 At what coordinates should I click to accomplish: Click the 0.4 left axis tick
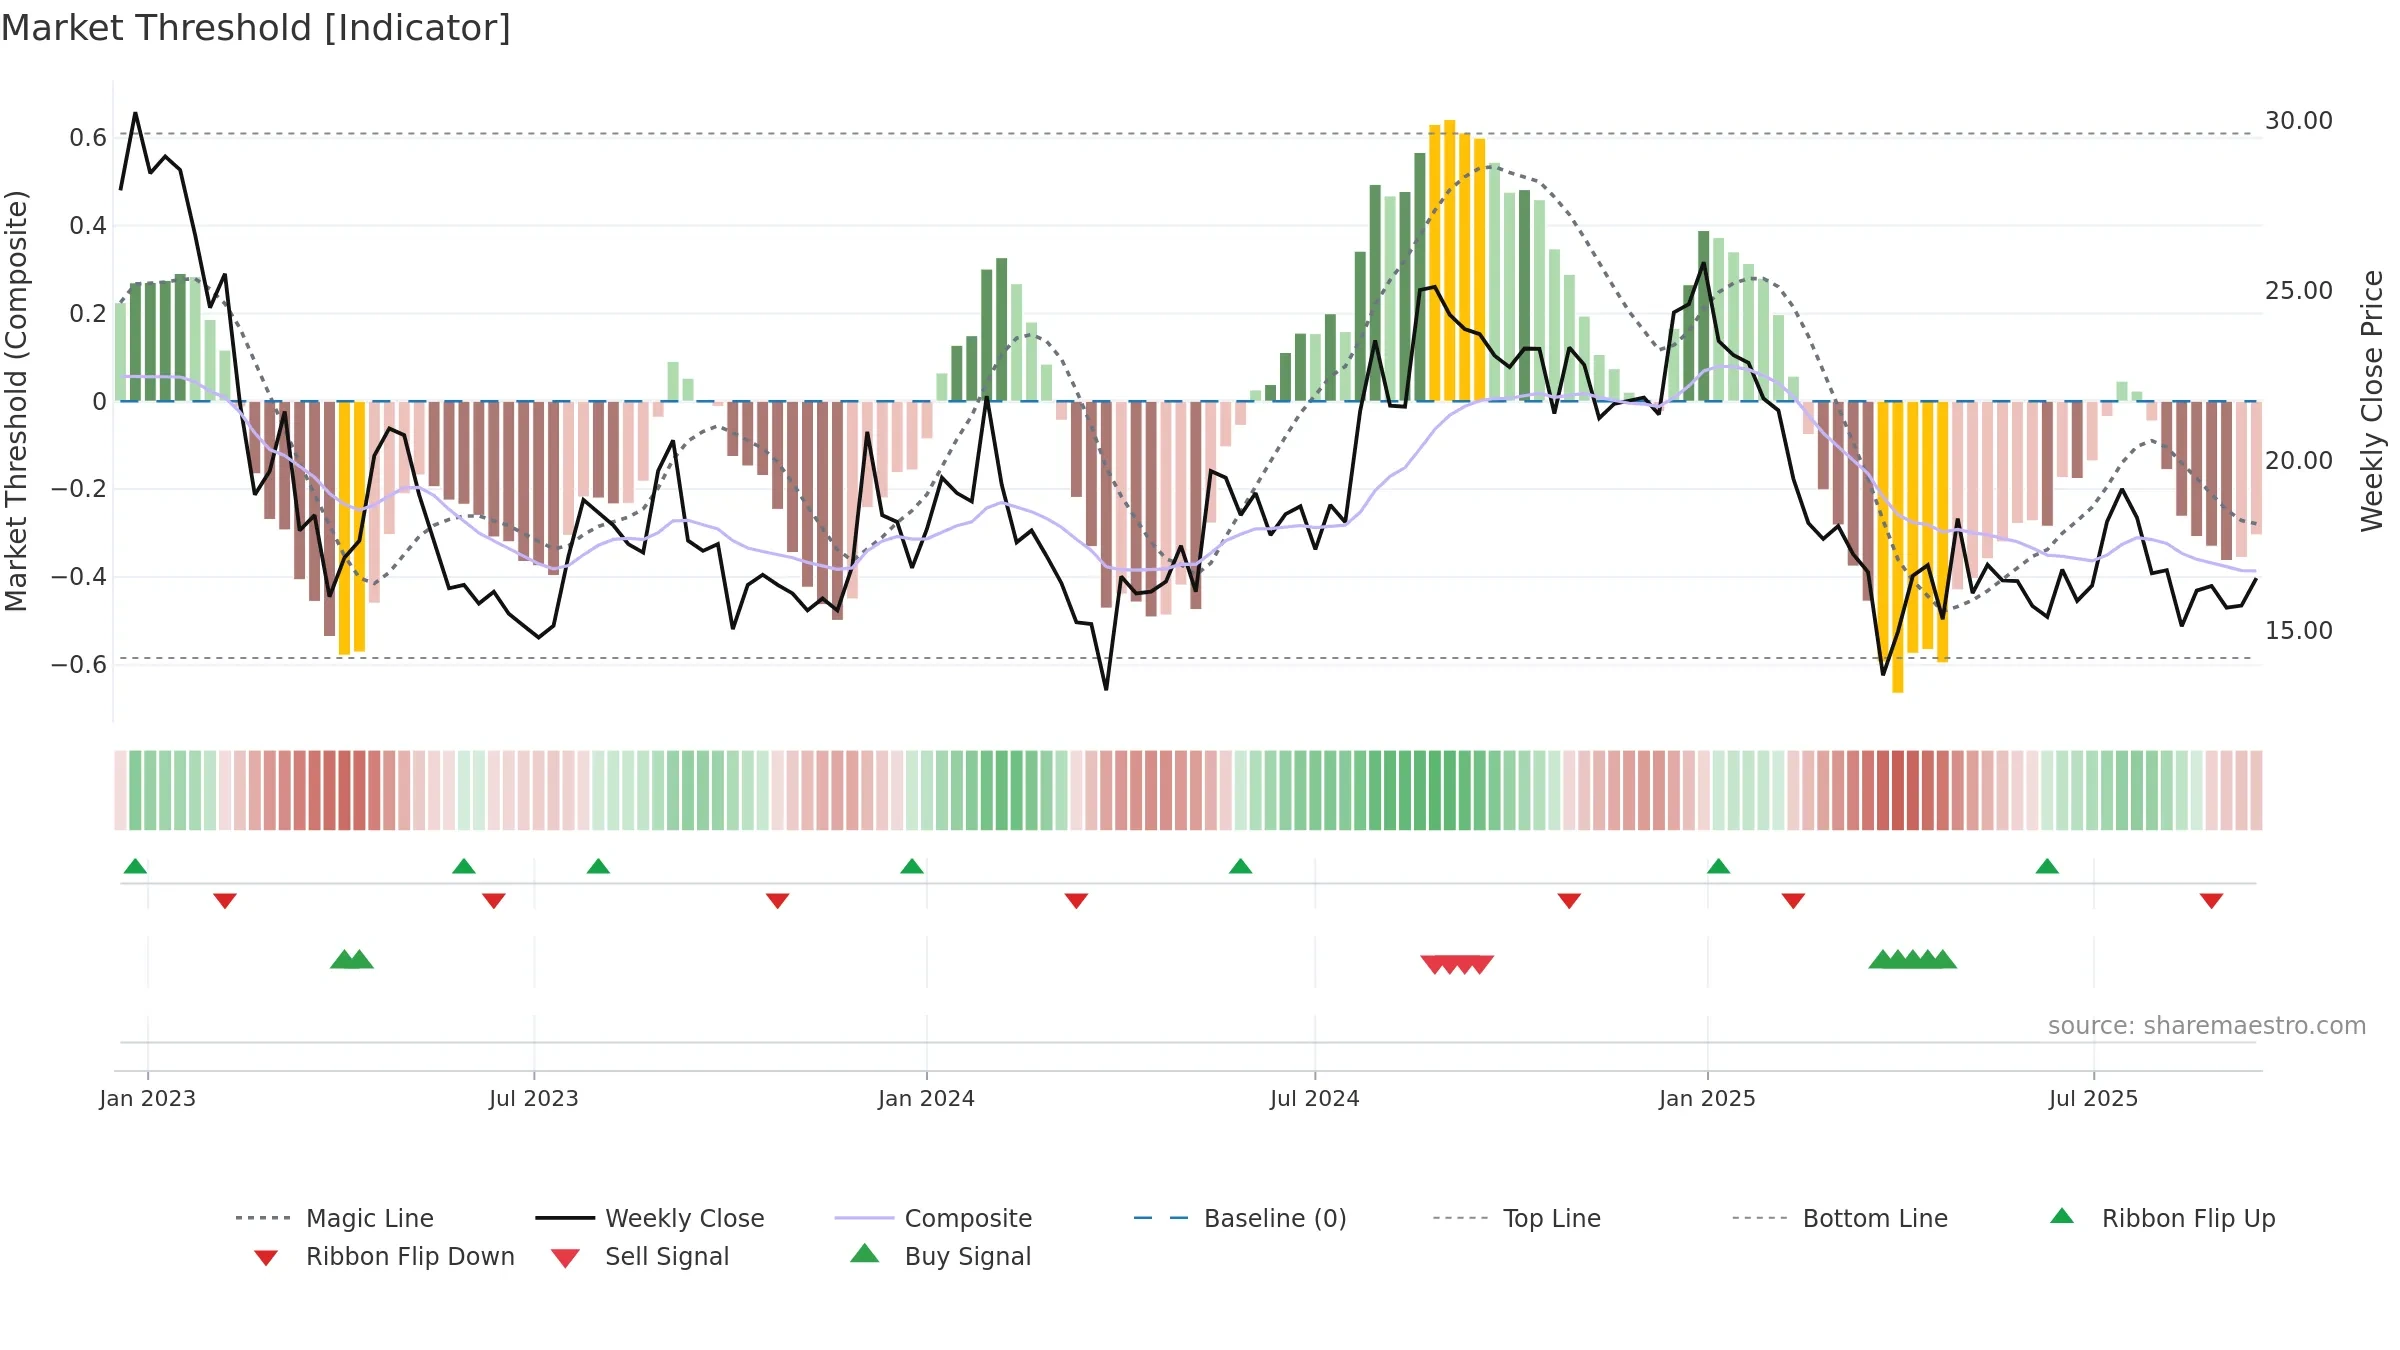tap(88, 226)
